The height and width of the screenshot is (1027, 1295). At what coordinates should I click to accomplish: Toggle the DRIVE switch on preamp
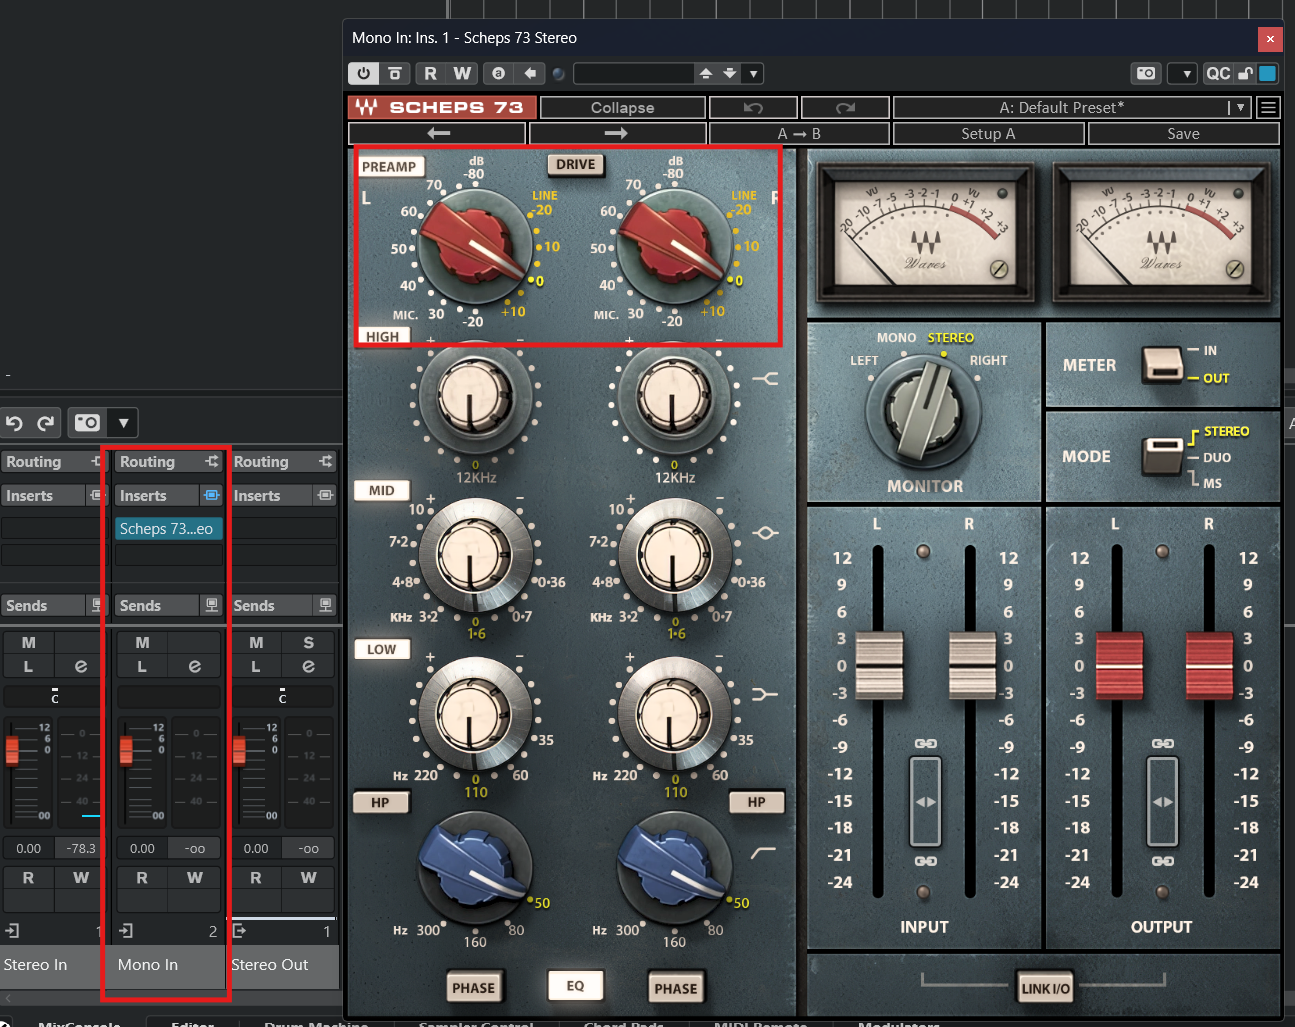pos(576,165)
